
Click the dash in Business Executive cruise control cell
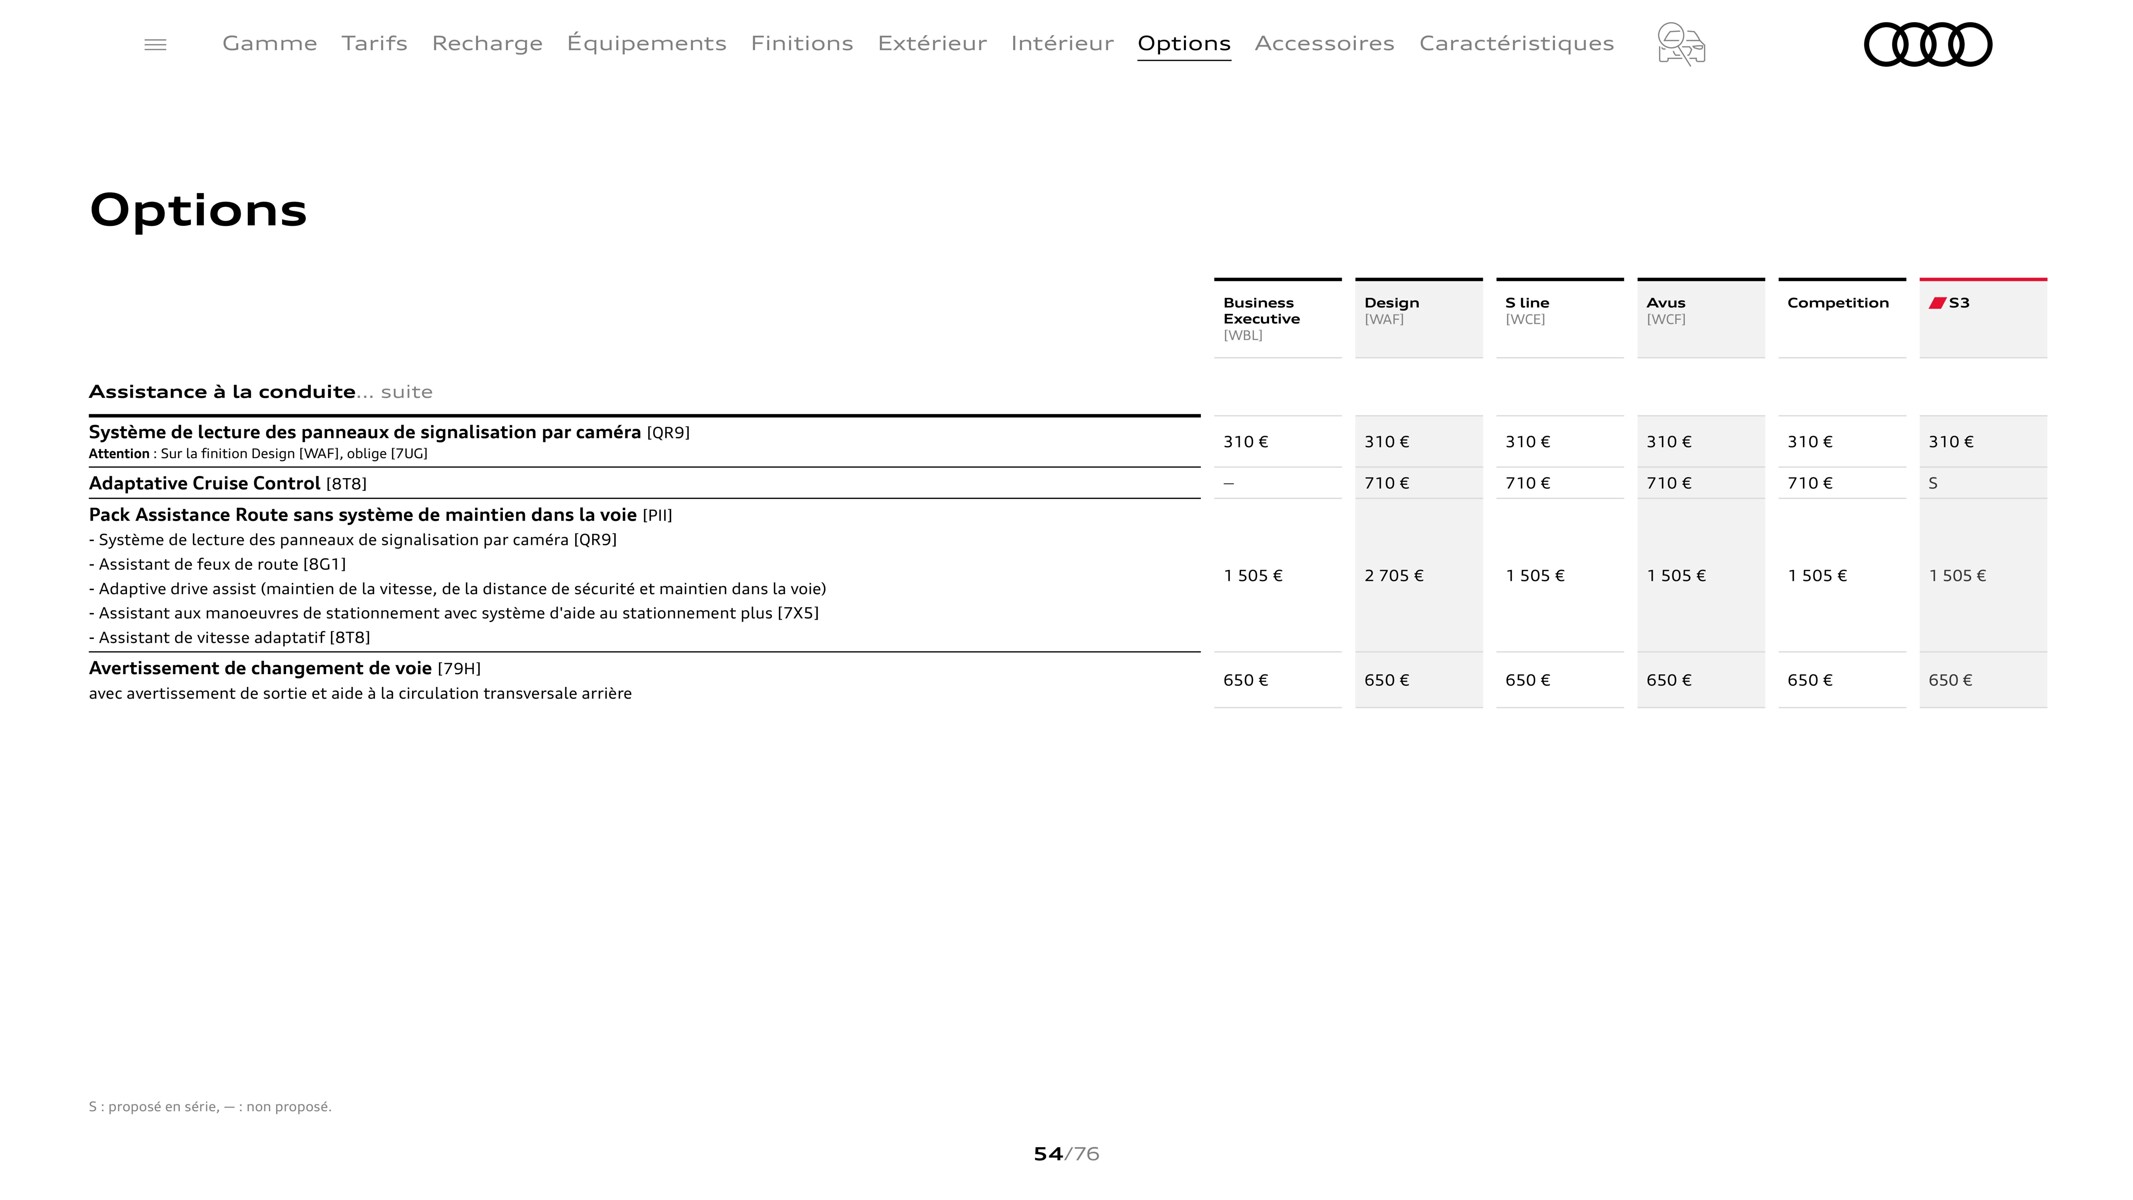[x=1229, y=483]
